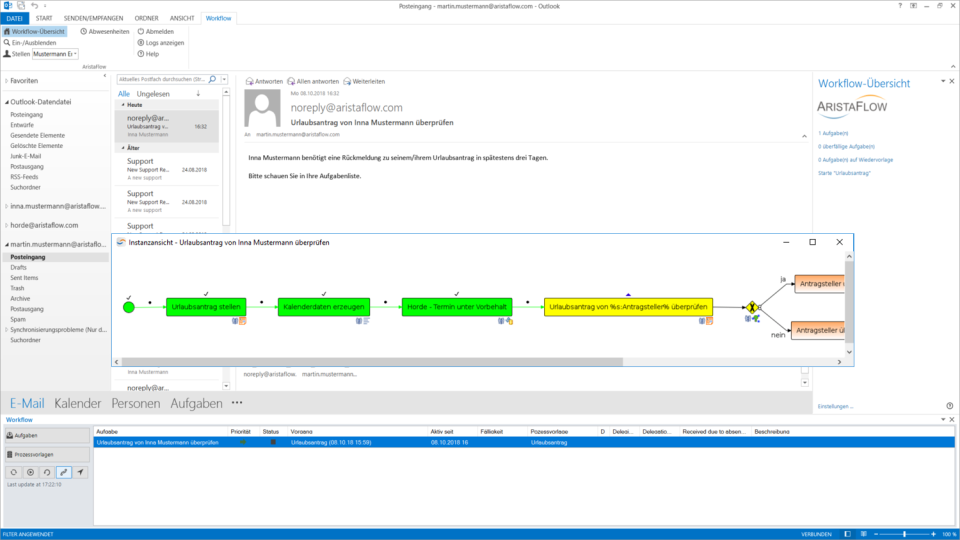Open Logs anzeigen in the ribbon
Screen dimensions: 960x540
click(160, 43)
